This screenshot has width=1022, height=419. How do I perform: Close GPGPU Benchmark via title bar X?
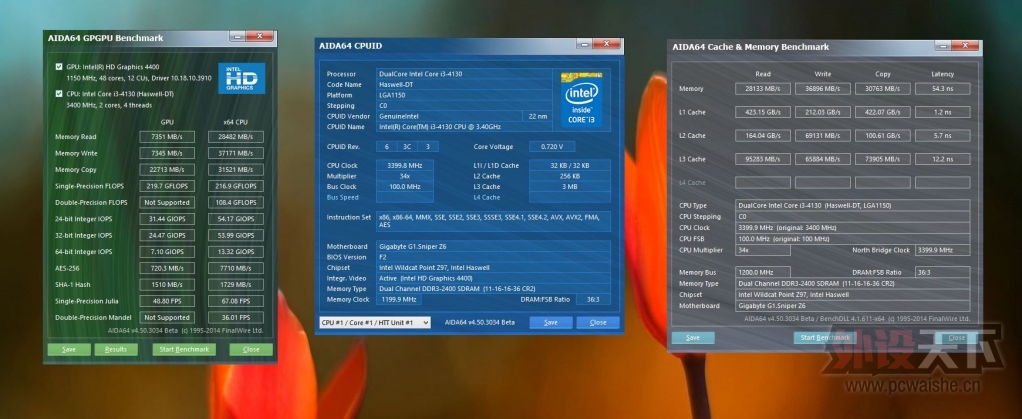tap(260, 36)
